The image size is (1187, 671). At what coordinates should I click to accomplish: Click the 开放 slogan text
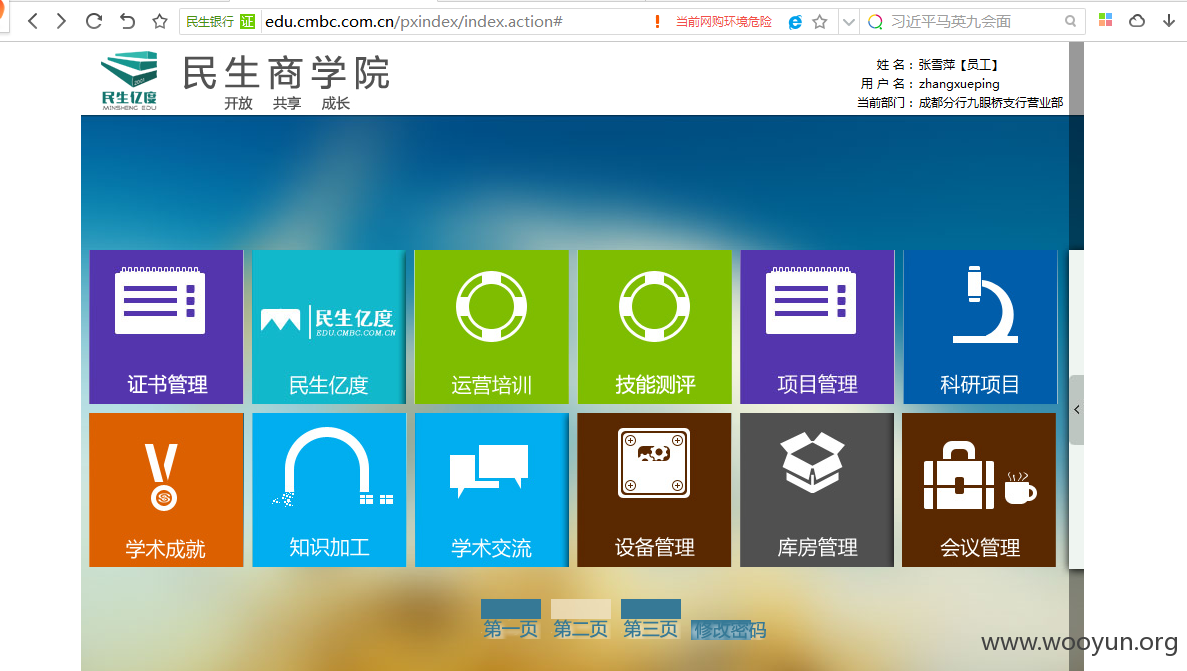tap(238, 103)
